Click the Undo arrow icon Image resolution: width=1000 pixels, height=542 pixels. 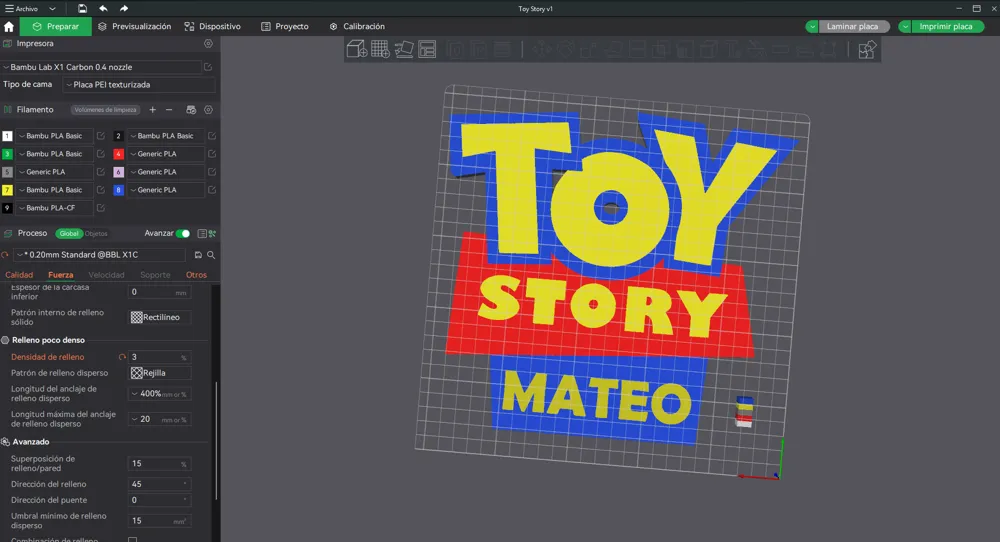103,8
